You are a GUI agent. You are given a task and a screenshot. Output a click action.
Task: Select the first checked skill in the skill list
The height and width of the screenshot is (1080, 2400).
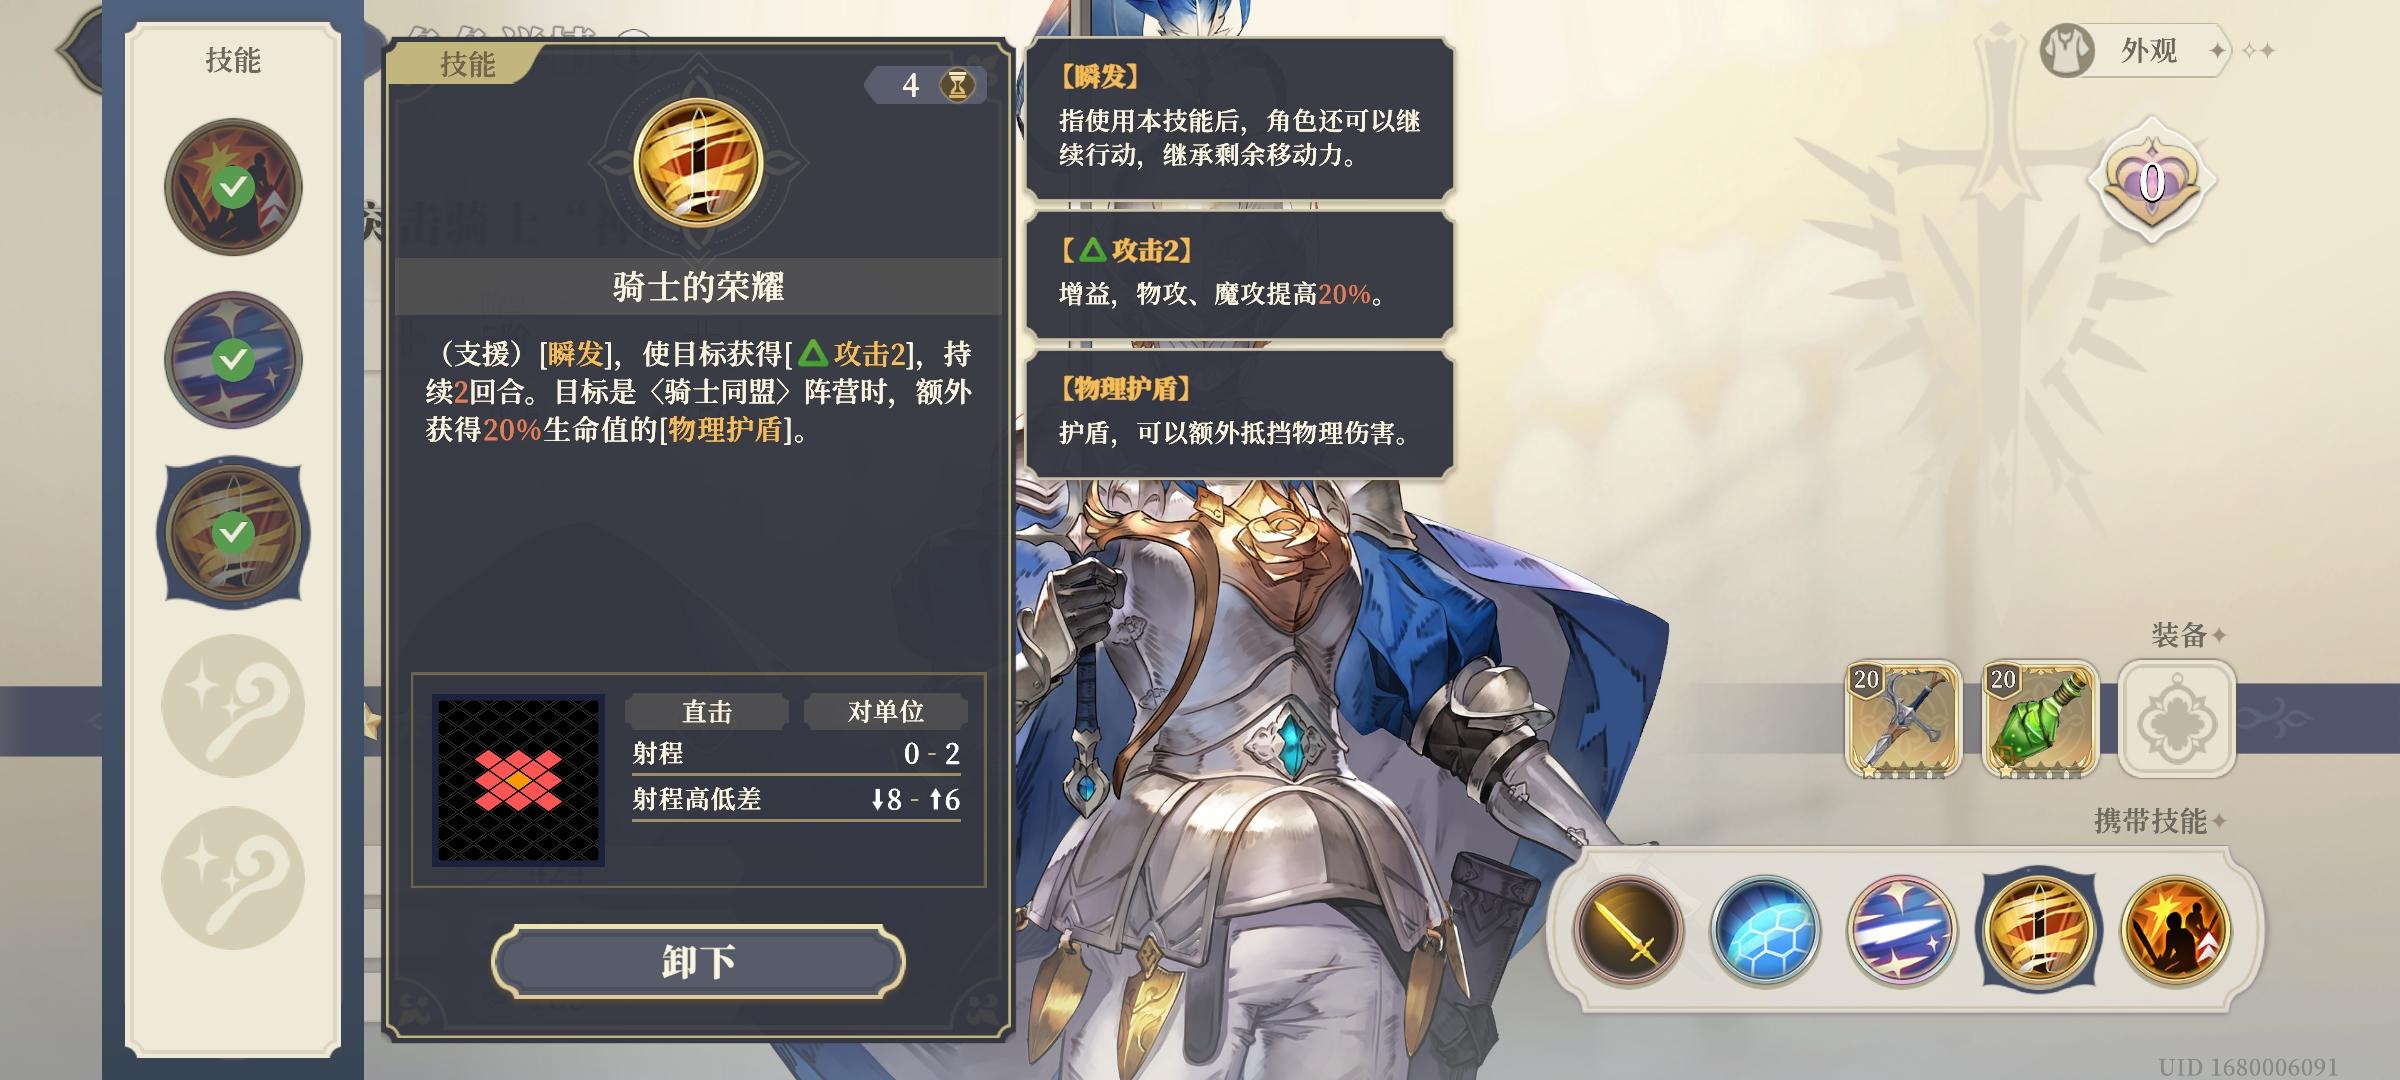(233, 187)
